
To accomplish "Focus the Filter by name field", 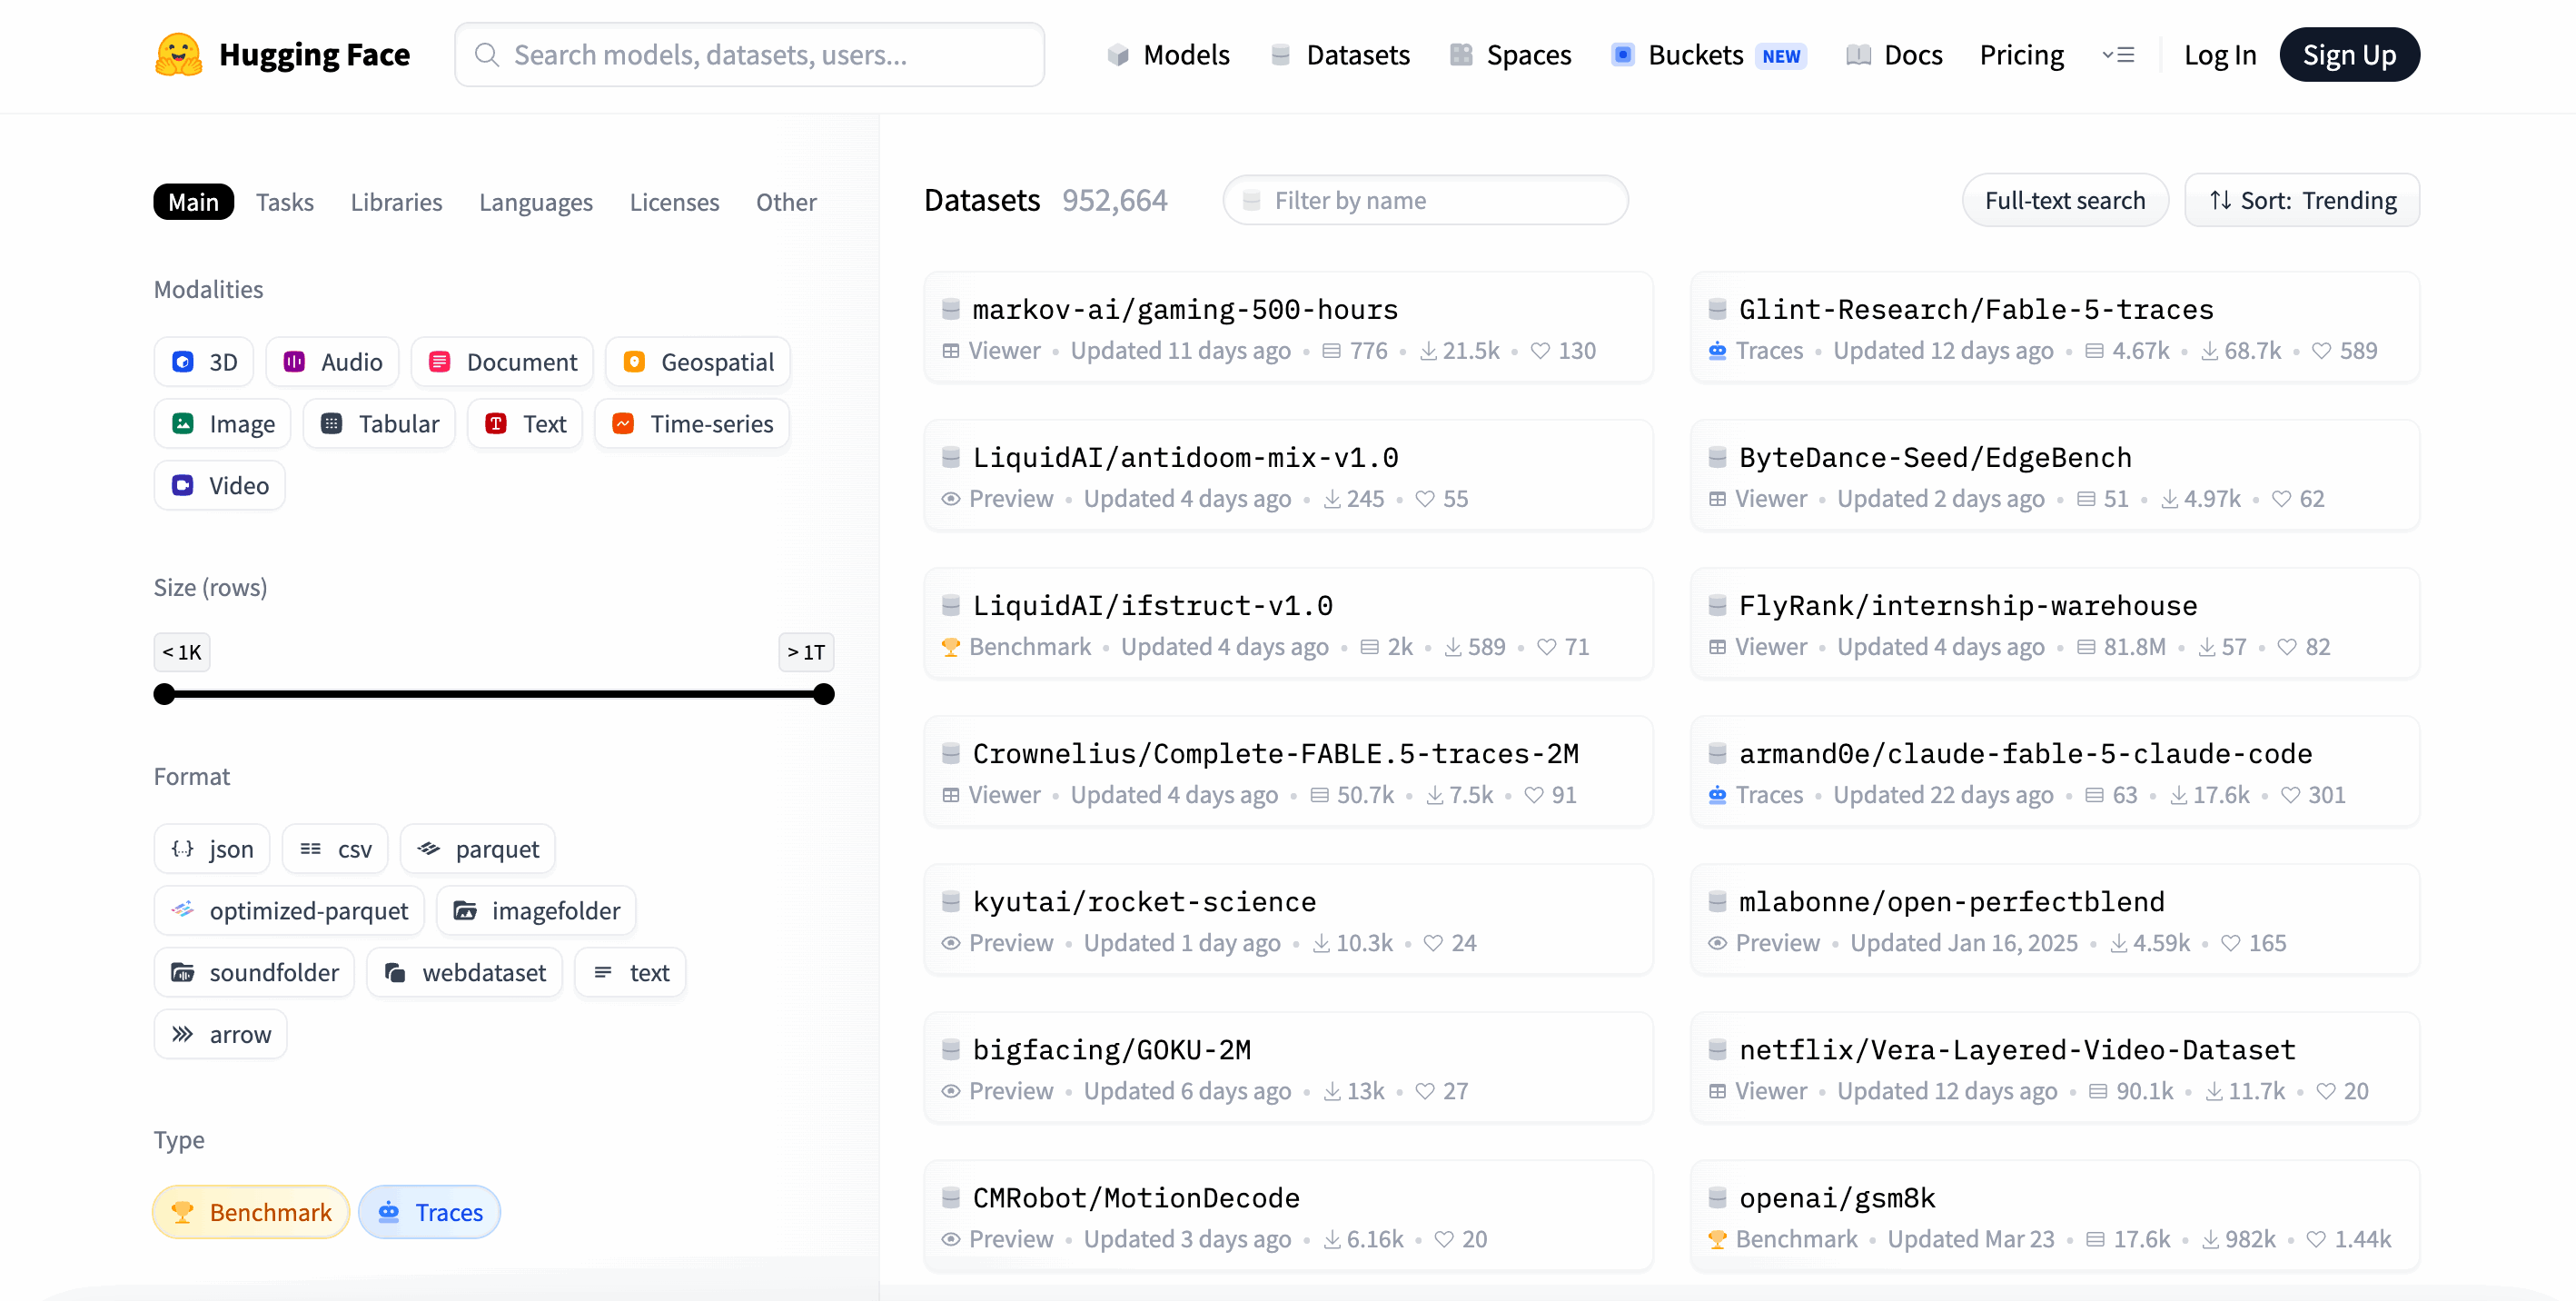I will pyautogui.click(x=1425, y=200).
